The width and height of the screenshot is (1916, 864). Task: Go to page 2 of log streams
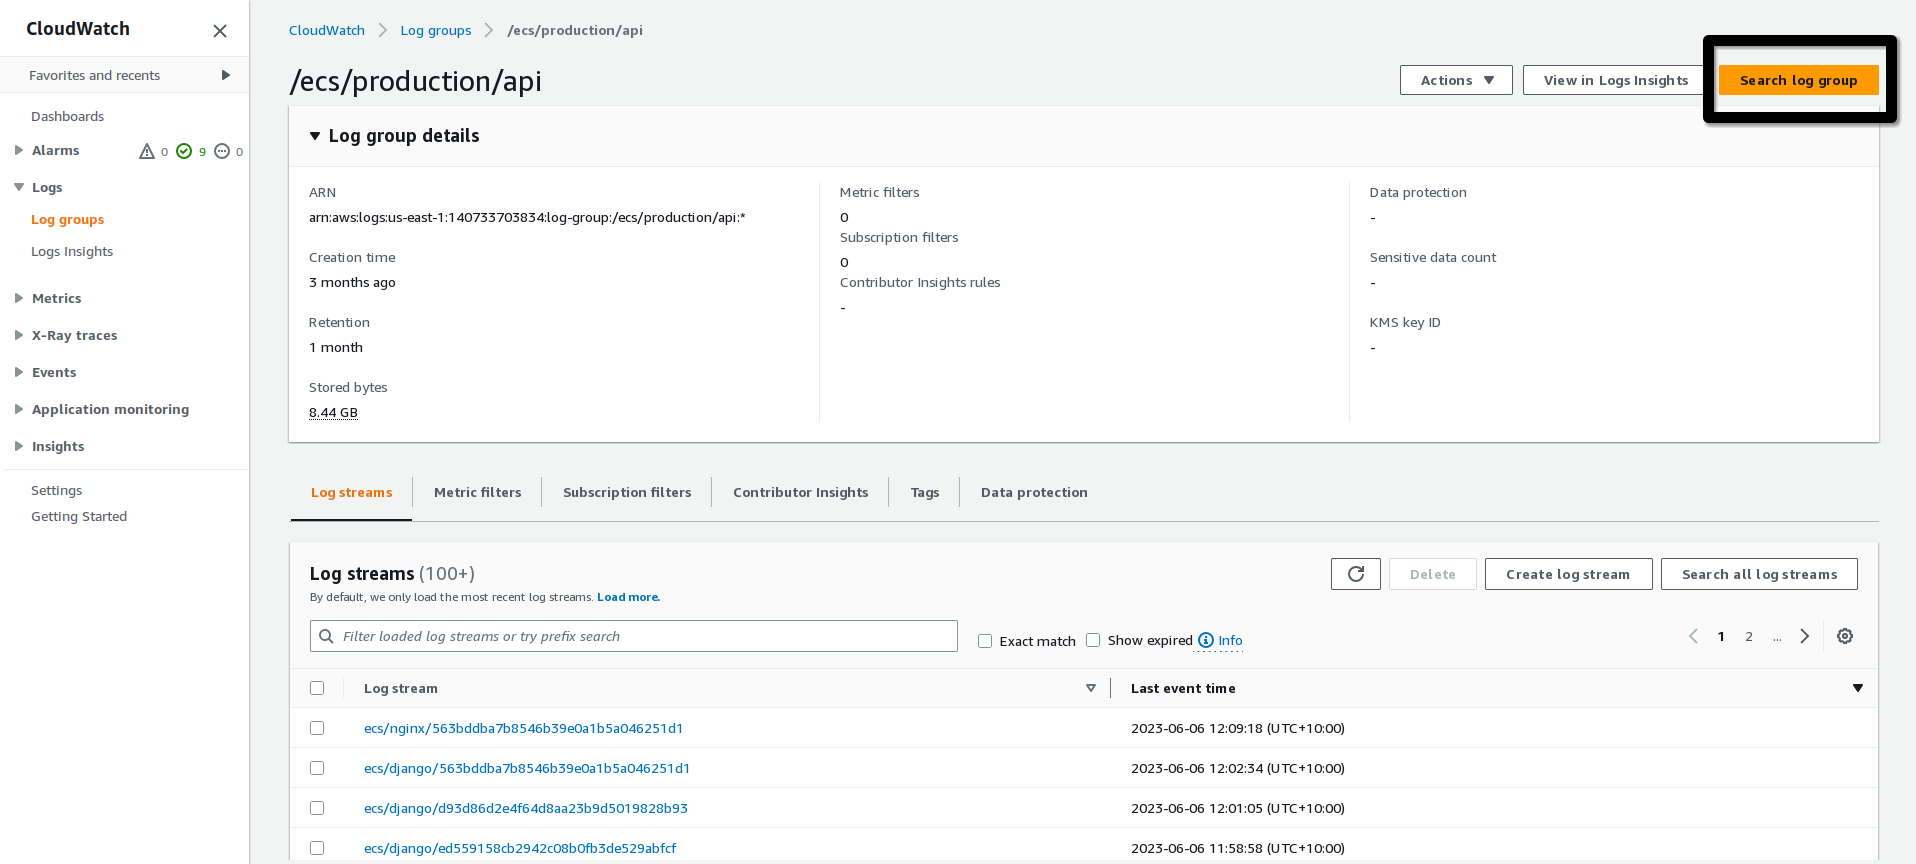click(x=1749, y=636)
